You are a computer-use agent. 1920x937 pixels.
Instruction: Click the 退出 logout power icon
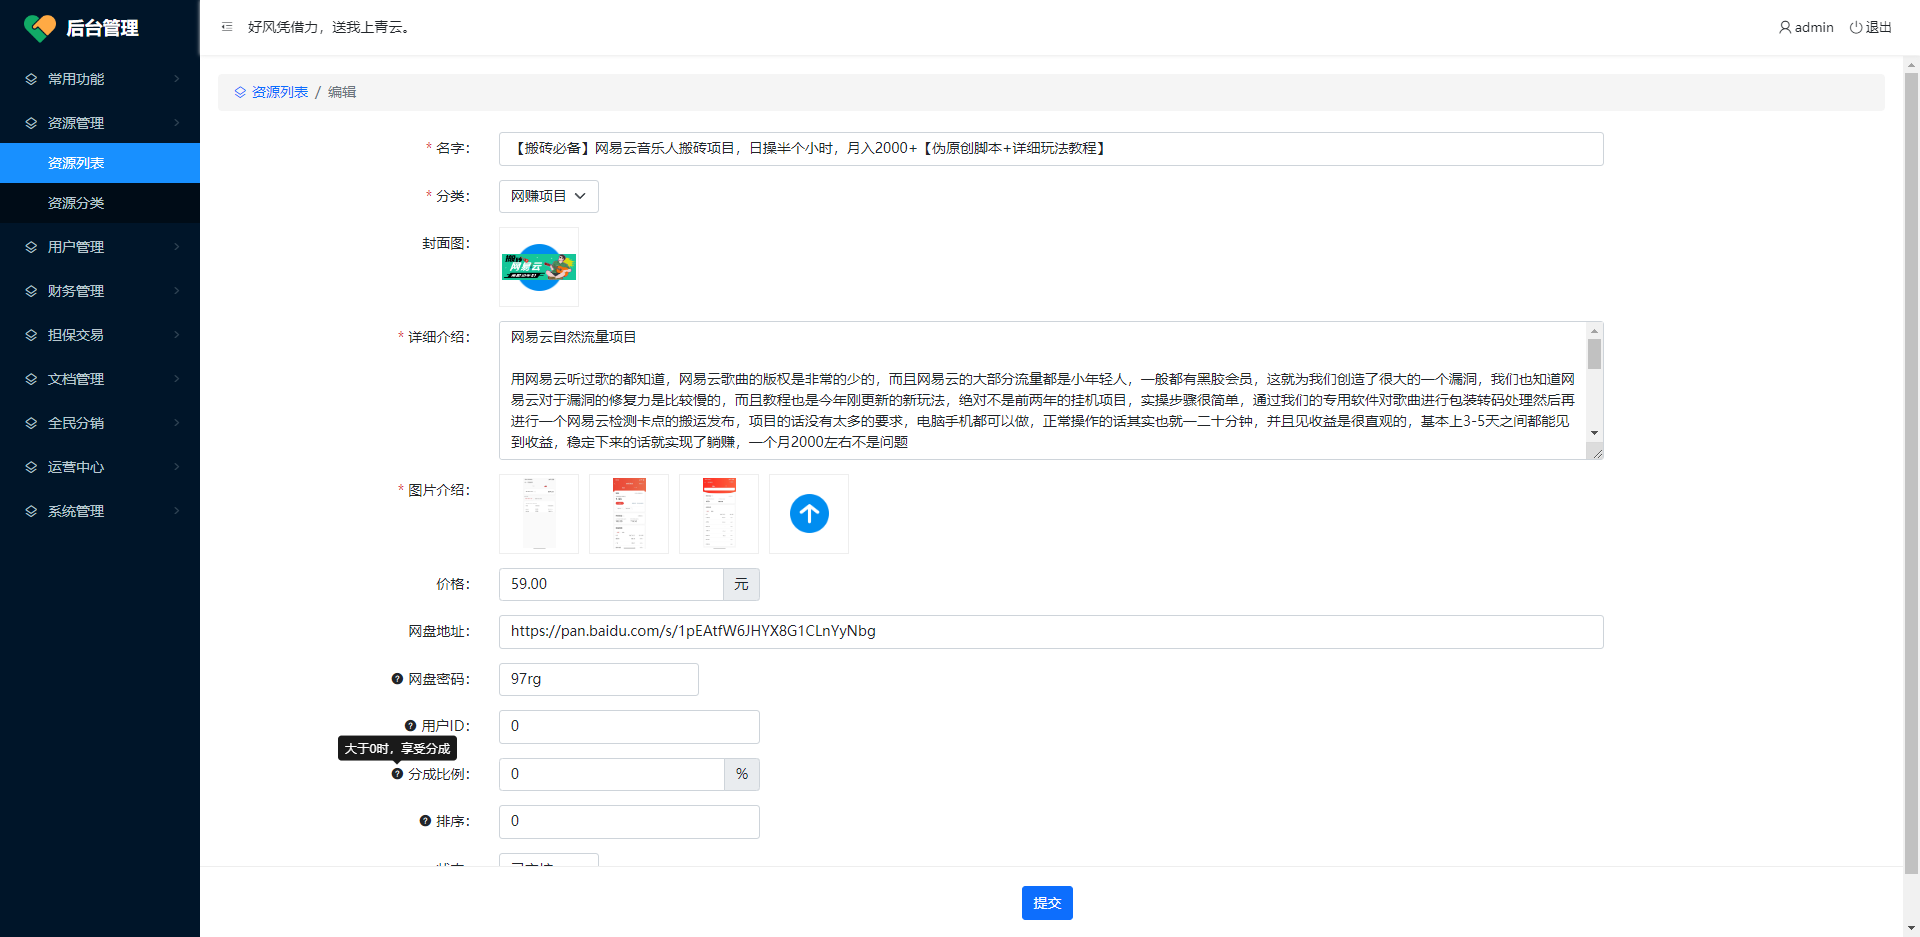tap(1855, 27)
